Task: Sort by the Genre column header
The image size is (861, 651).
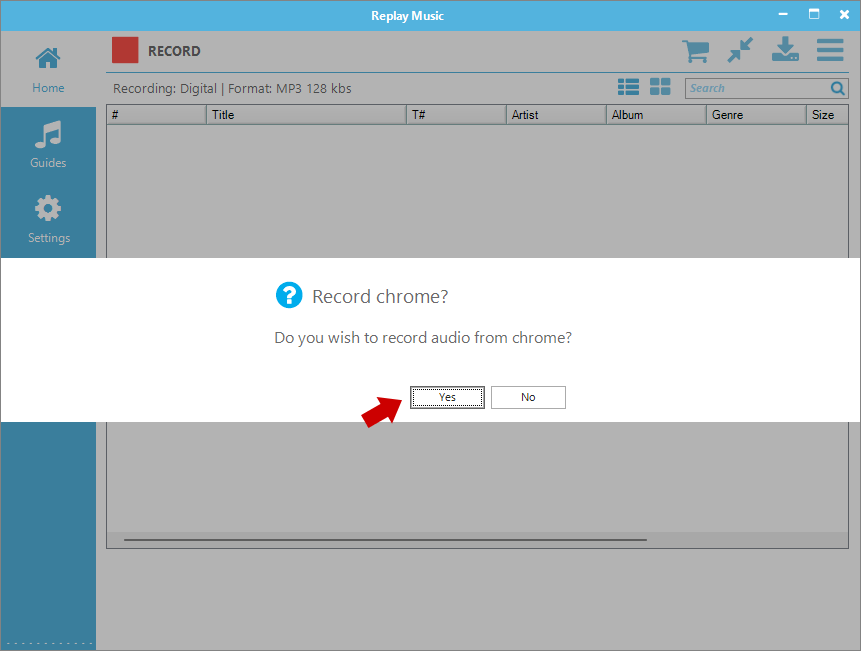Action: [756, 115]
